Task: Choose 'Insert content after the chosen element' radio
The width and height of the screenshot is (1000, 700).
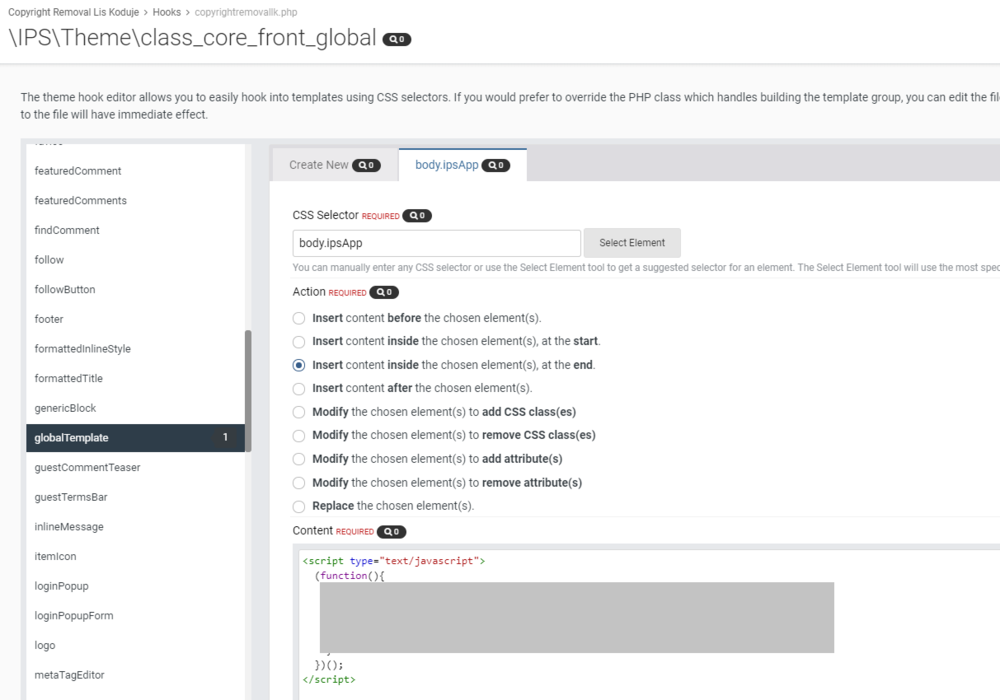Action: 299,388
